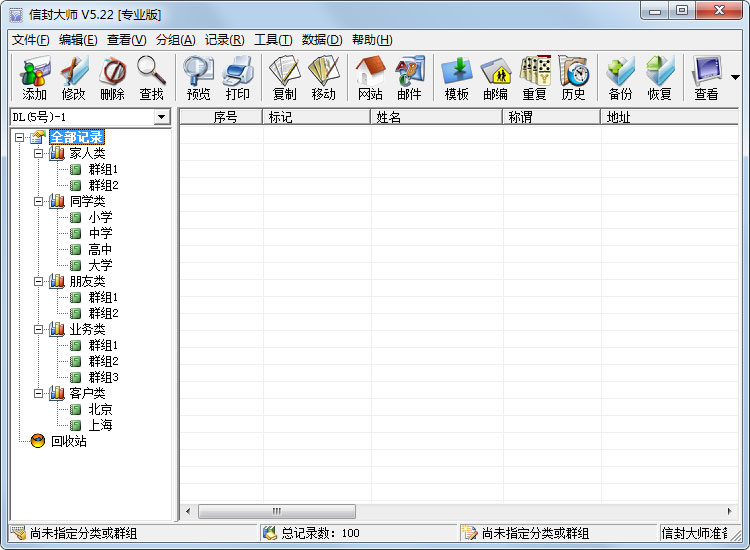This screenshot has height=550, width=750.
Task: Open the 查找 (Find) magnifier tool
Action: click(151, 78)
